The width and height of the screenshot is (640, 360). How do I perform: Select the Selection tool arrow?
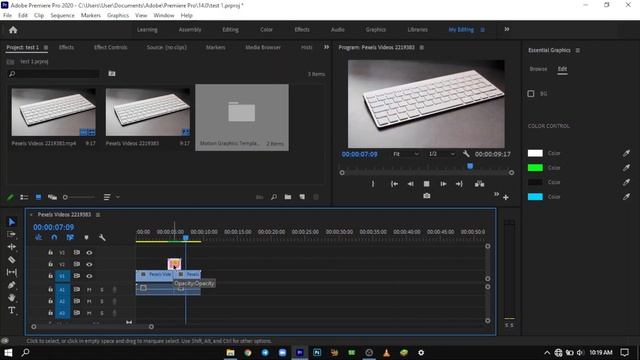click(x=12, y=222)
